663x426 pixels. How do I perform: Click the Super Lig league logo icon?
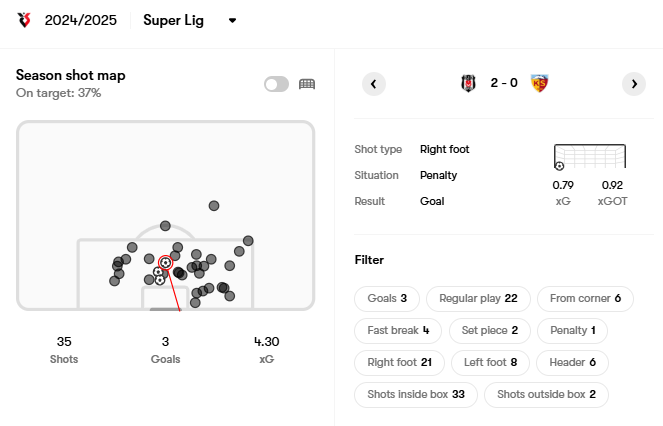pos(25,20)
